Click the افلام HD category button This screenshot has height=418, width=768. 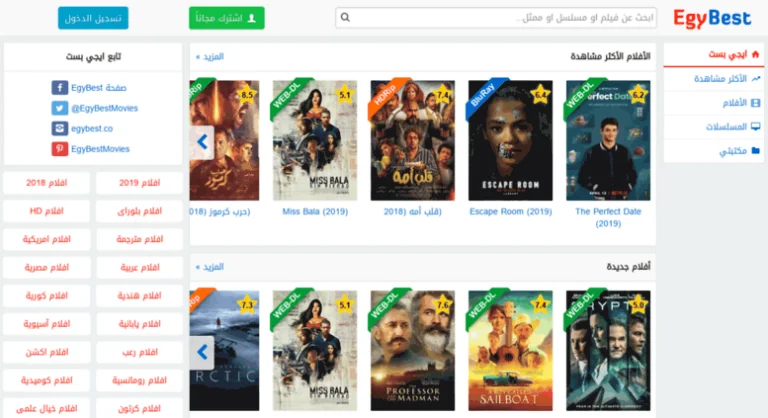coord(47,211)
